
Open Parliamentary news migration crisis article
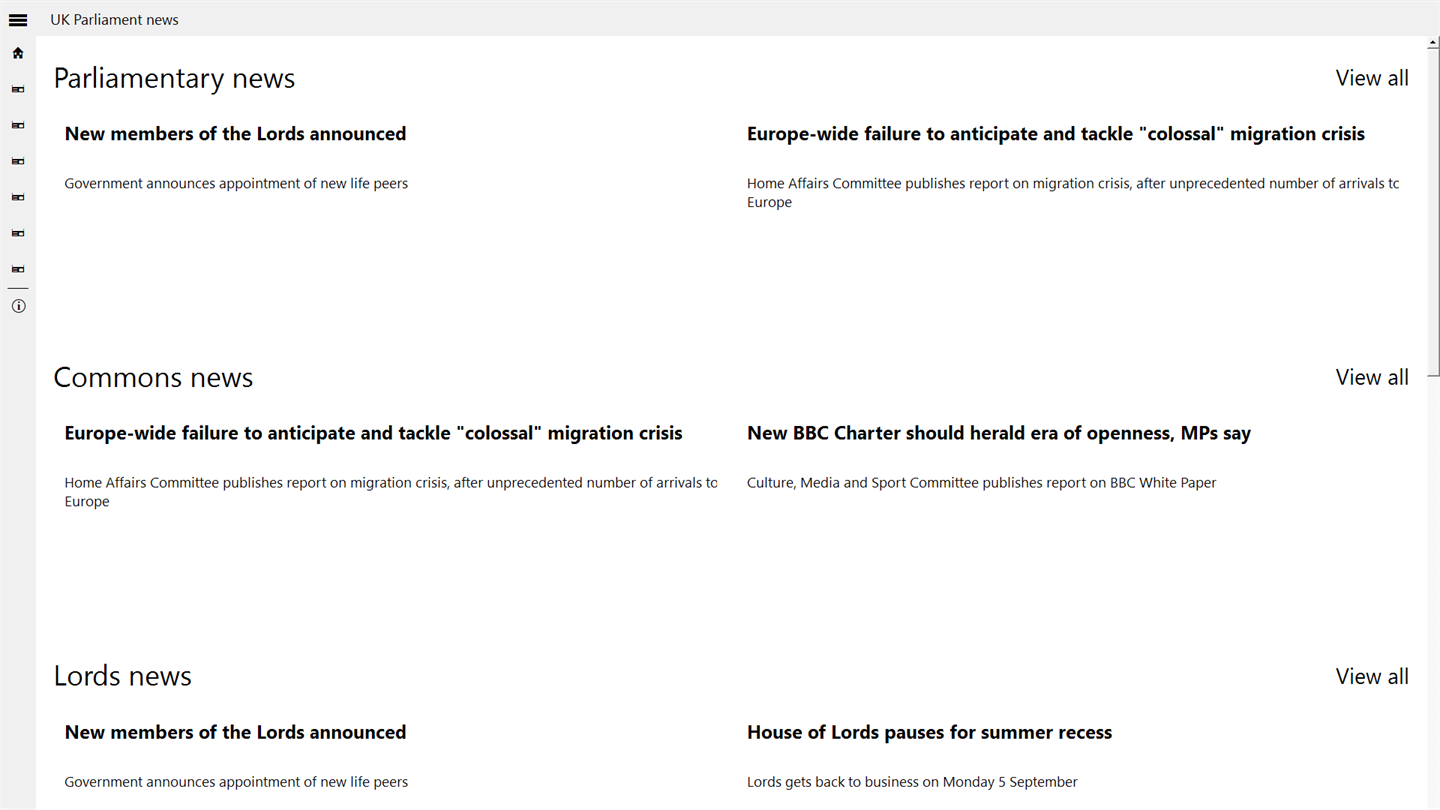tap(1056, 134)
